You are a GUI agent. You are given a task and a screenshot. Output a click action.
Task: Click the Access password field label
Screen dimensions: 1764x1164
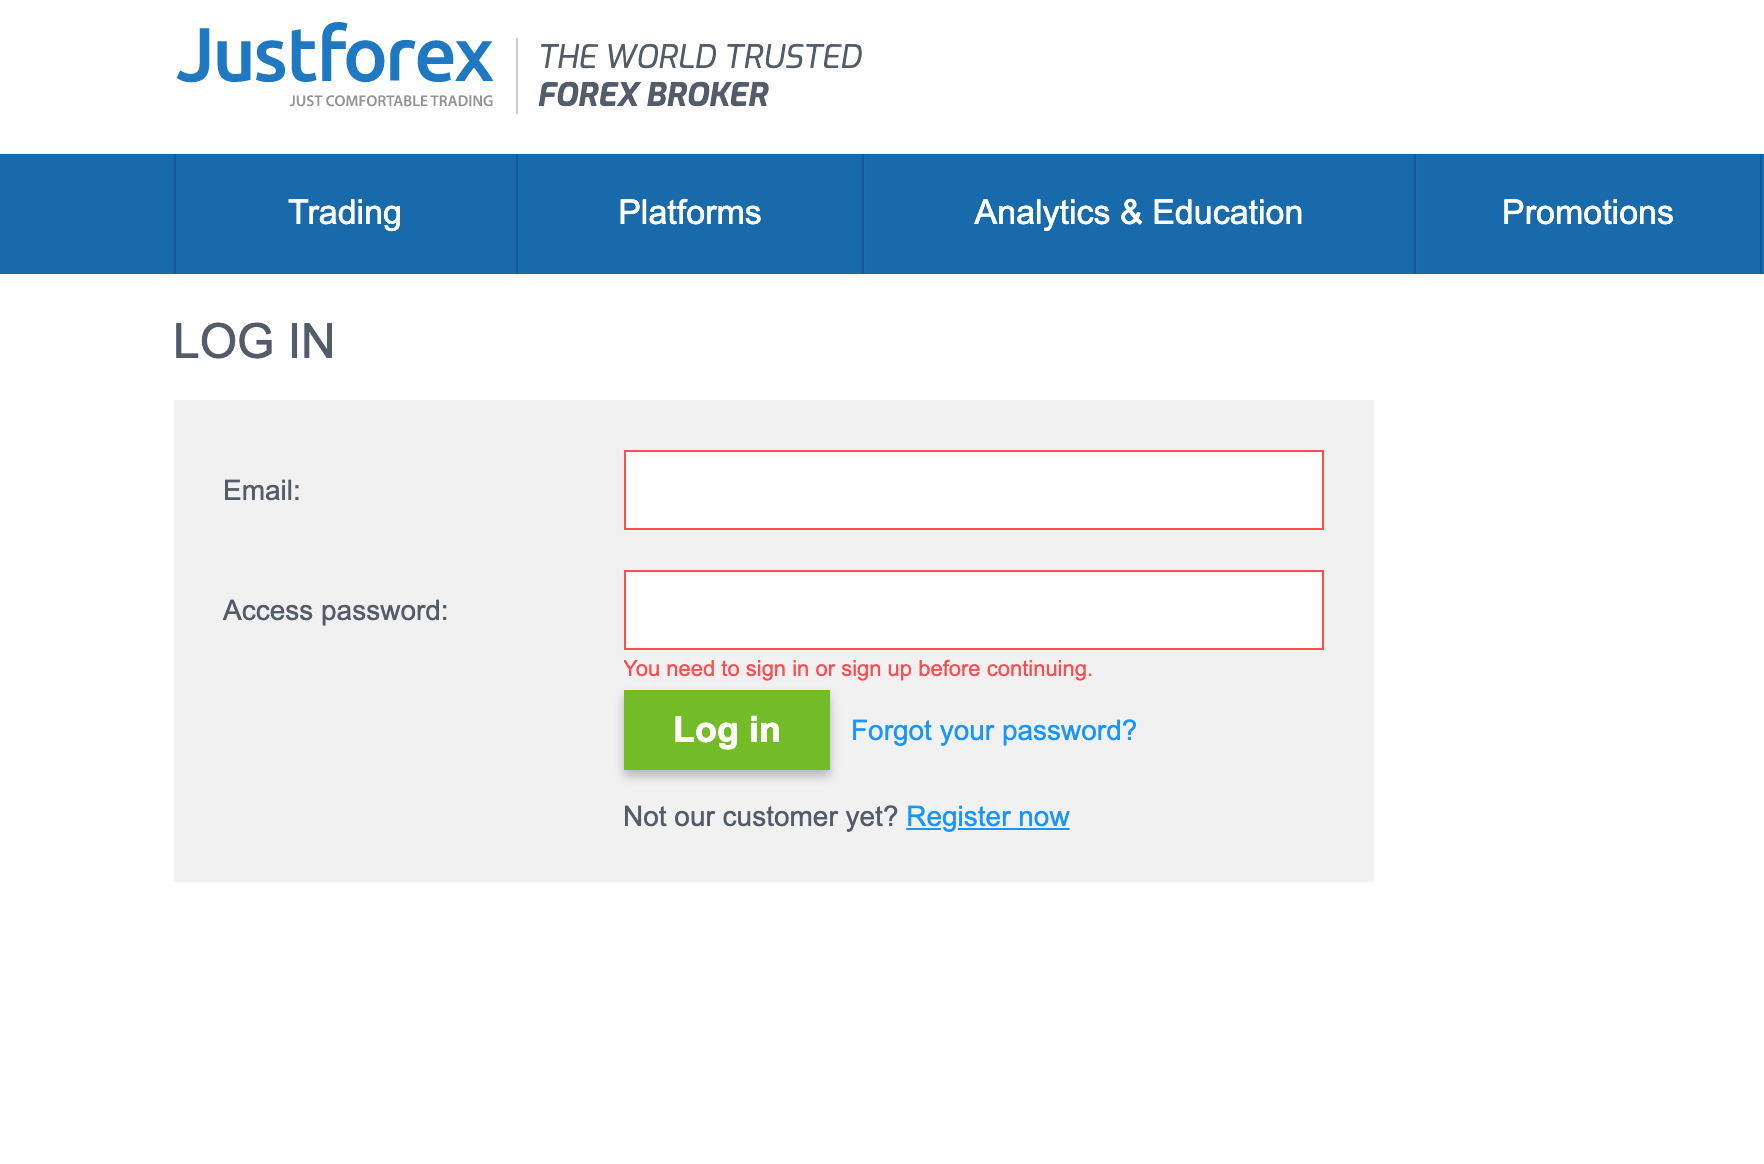pos(336,610)
